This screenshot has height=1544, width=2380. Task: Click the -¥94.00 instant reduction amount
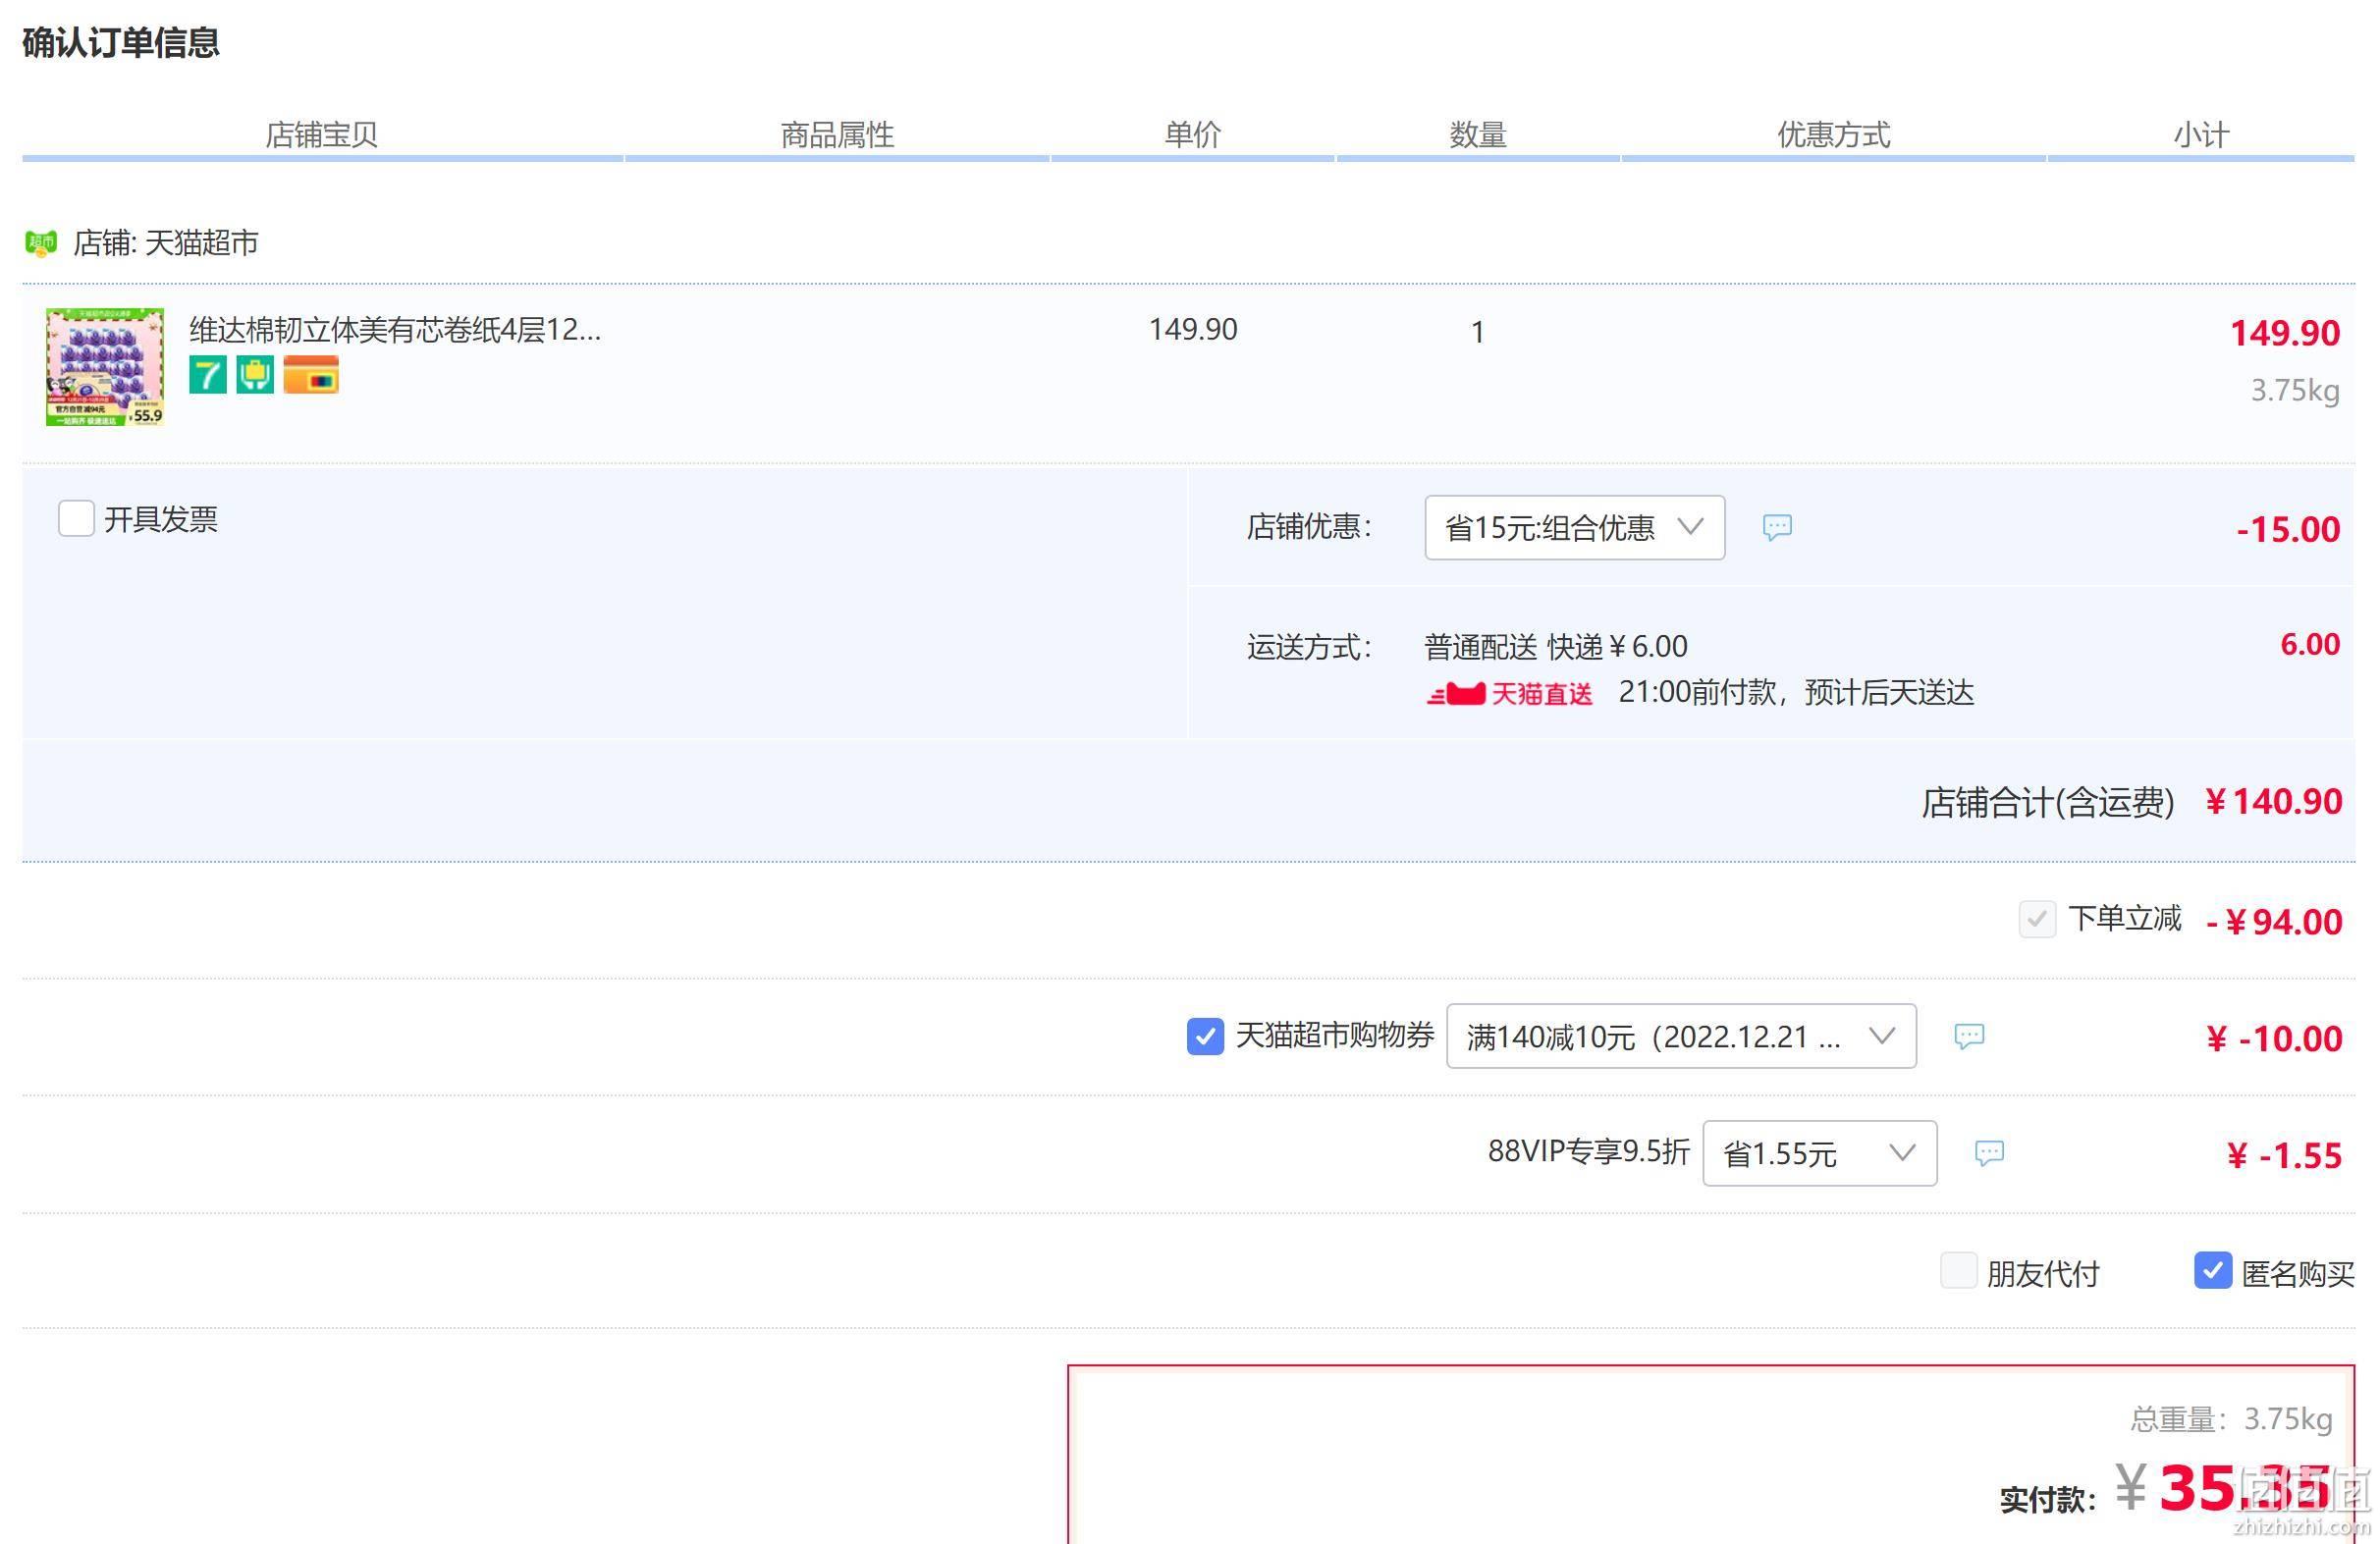(x=2274, y=921)
